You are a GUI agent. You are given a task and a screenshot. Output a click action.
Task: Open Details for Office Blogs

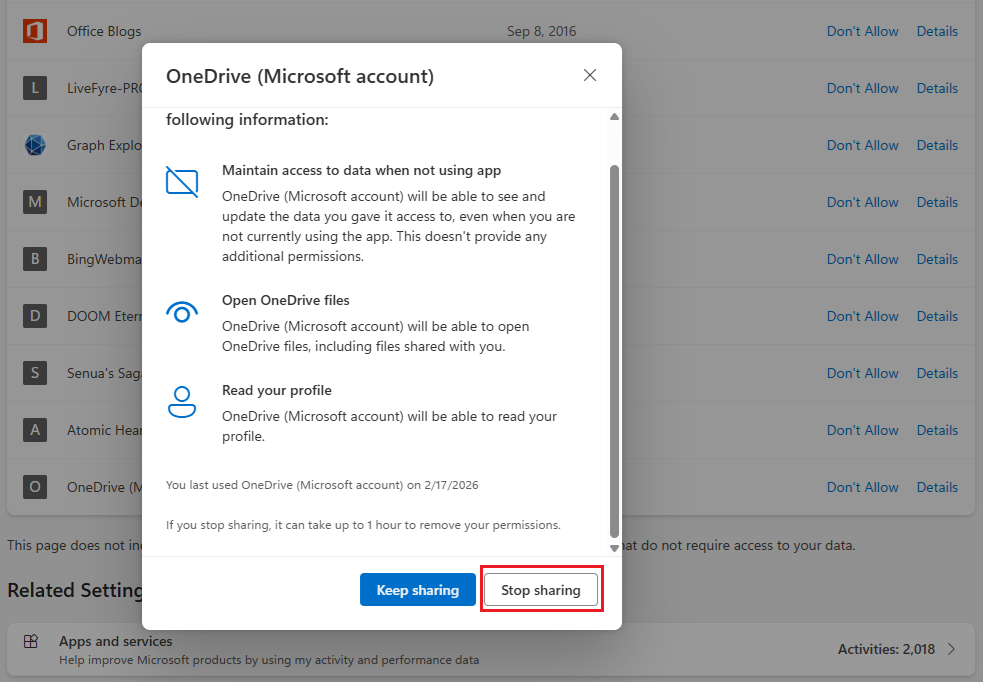(x=937, y=31)
